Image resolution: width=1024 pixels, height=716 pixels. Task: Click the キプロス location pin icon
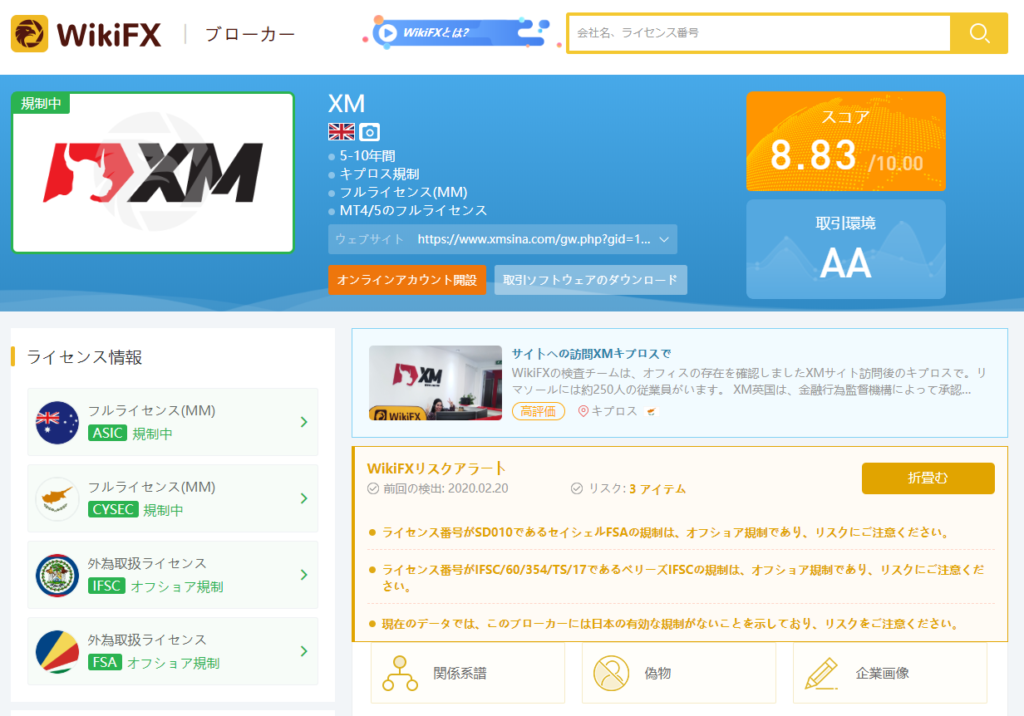(x=583, y=411)
